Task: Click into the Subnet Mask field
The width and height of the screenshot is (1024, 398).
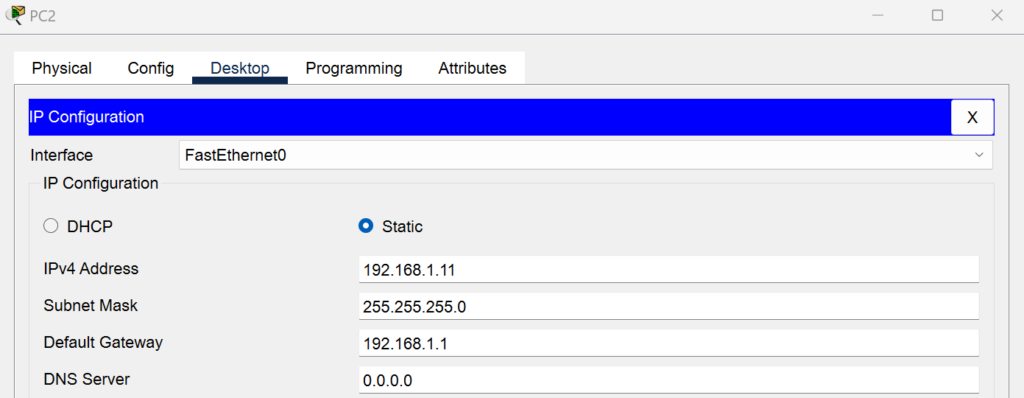Action: [x=669, y=306]
